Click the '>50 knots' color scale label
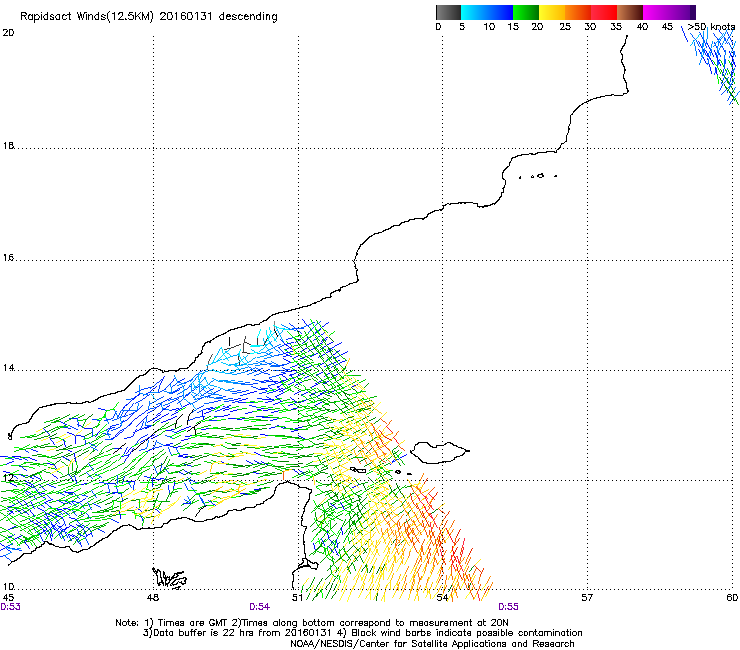 tap(711, 27)
